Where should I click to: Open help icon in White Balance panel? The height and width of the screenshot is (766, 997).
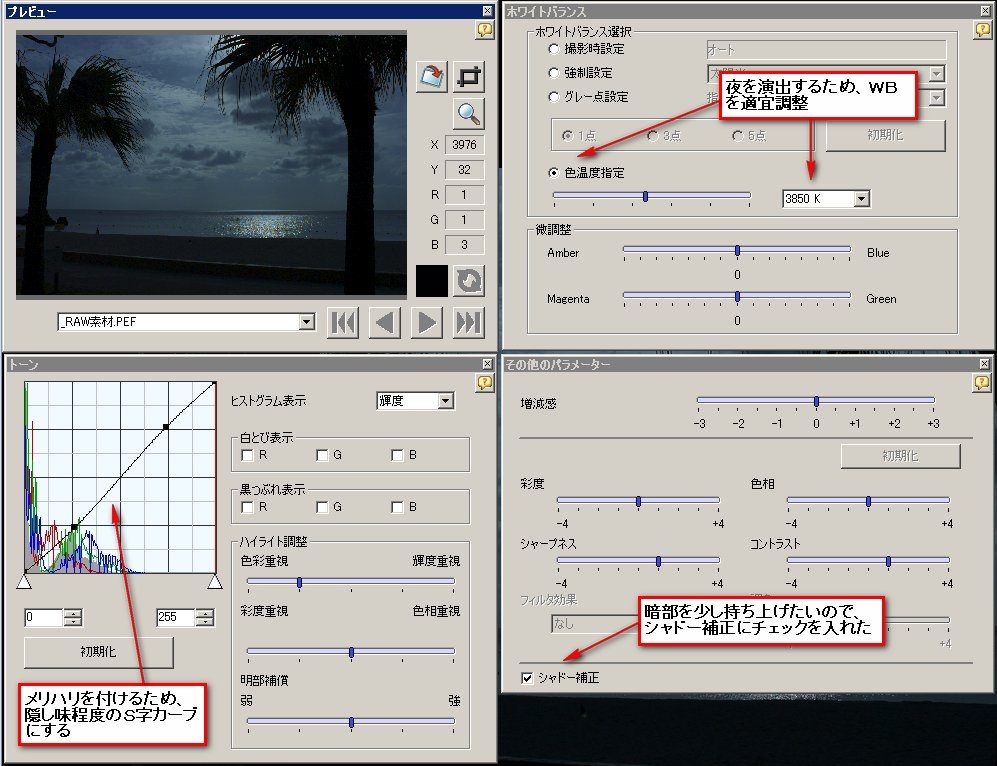[982, 29]
